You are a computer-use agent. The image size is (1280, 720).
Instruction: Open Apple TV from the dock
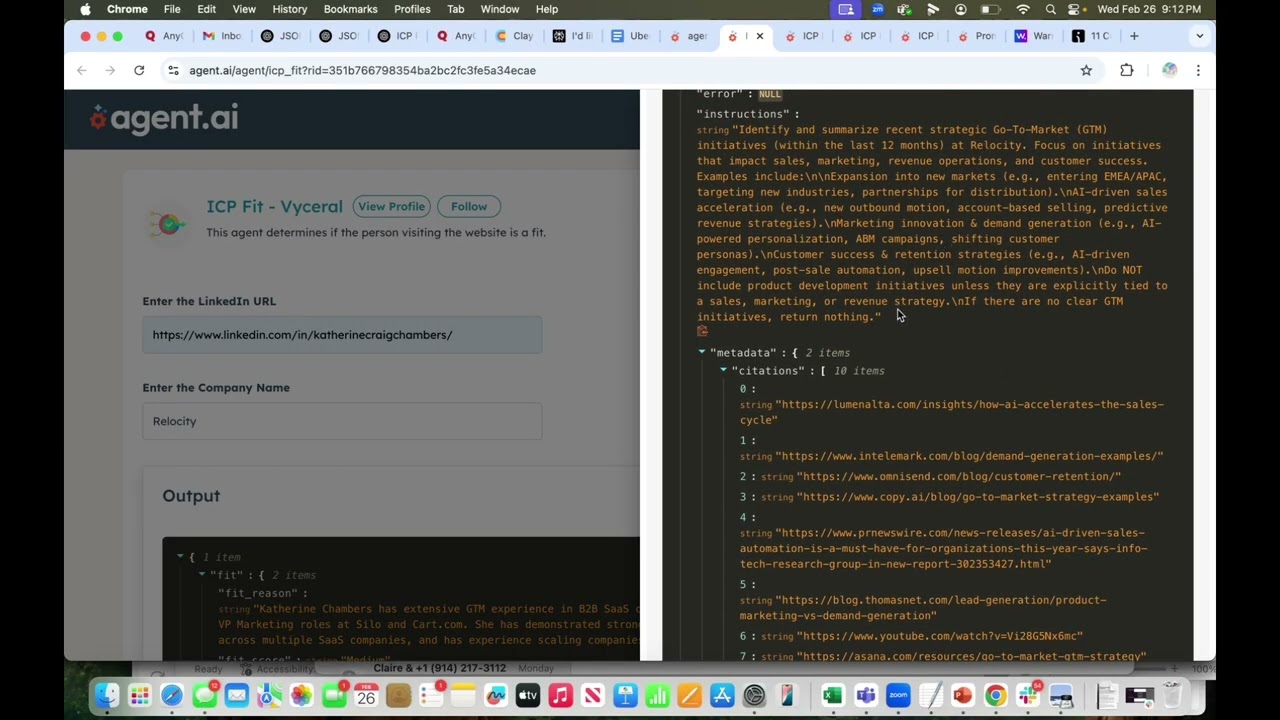point(527,695)
